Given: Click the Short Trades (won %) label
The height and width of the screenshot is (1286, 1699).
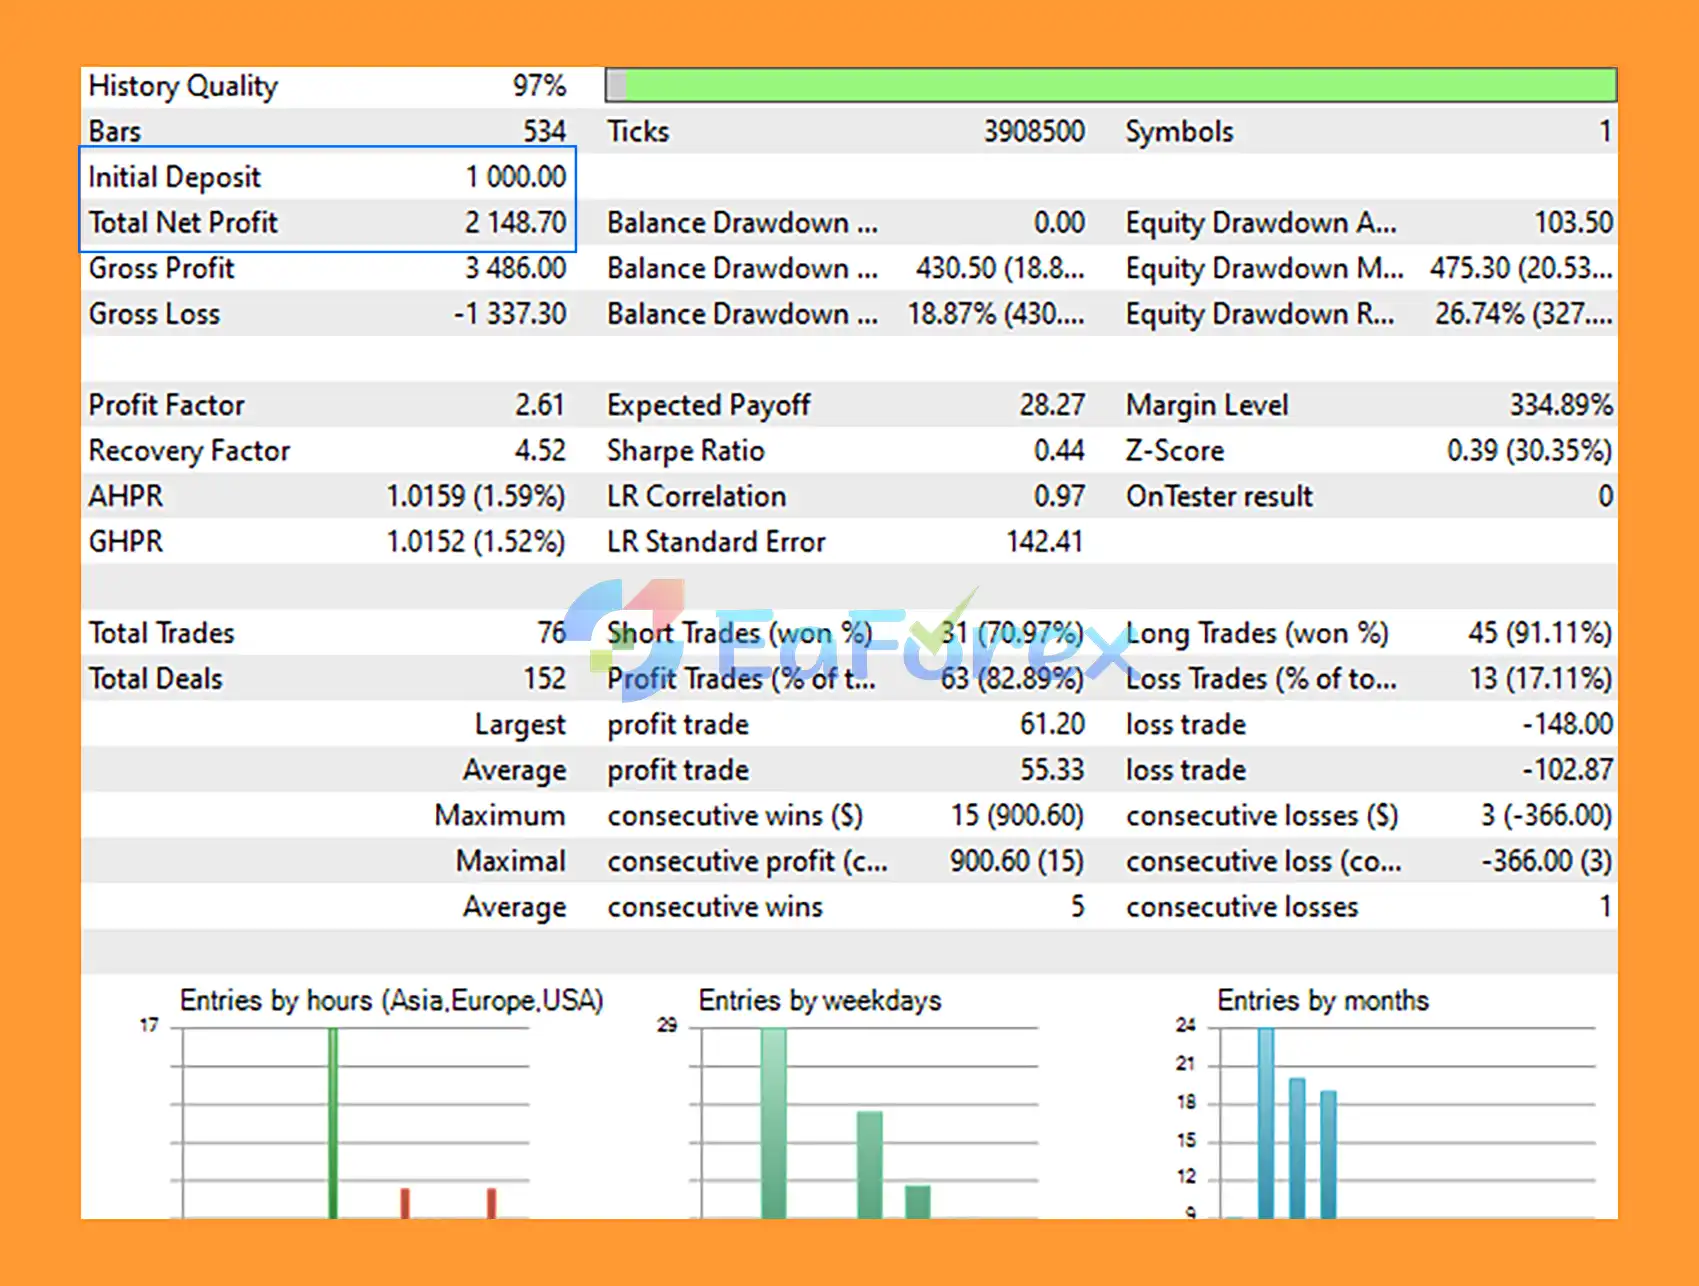Looking at the screenshot, I should (739, 633).
